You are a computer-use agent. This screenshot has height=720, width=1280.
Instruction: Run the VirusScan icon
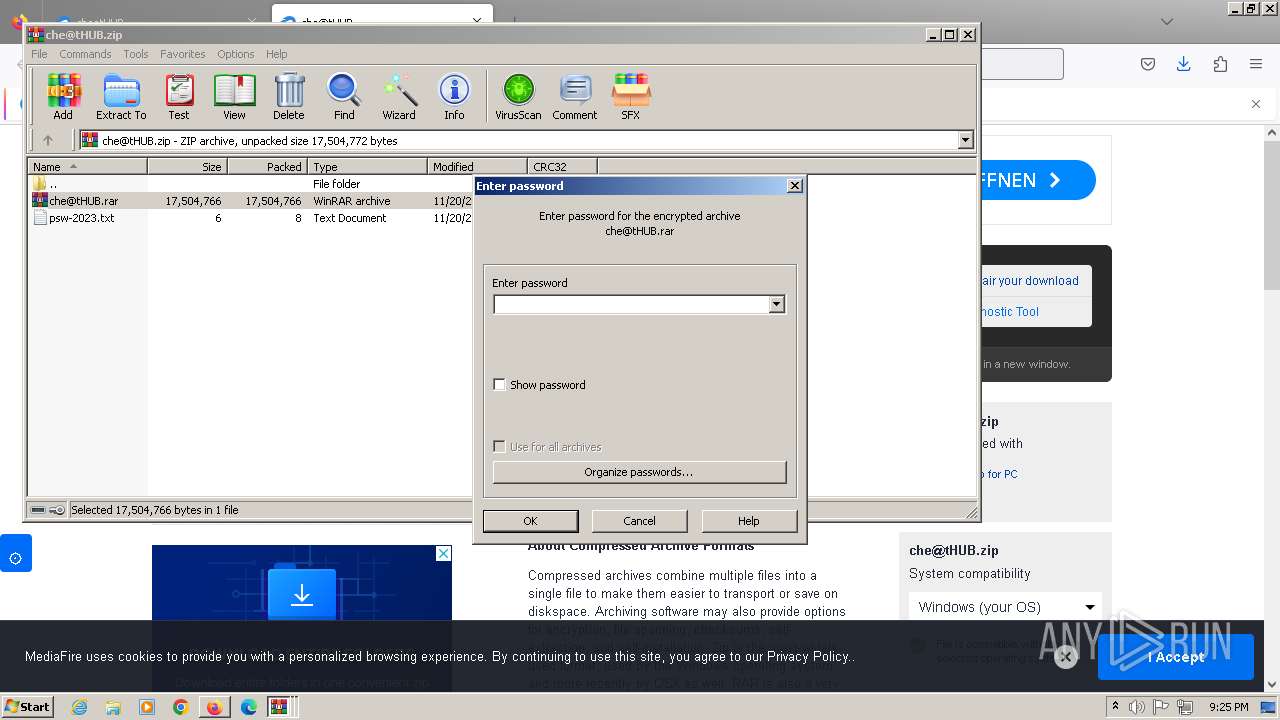tap(518, 97)
